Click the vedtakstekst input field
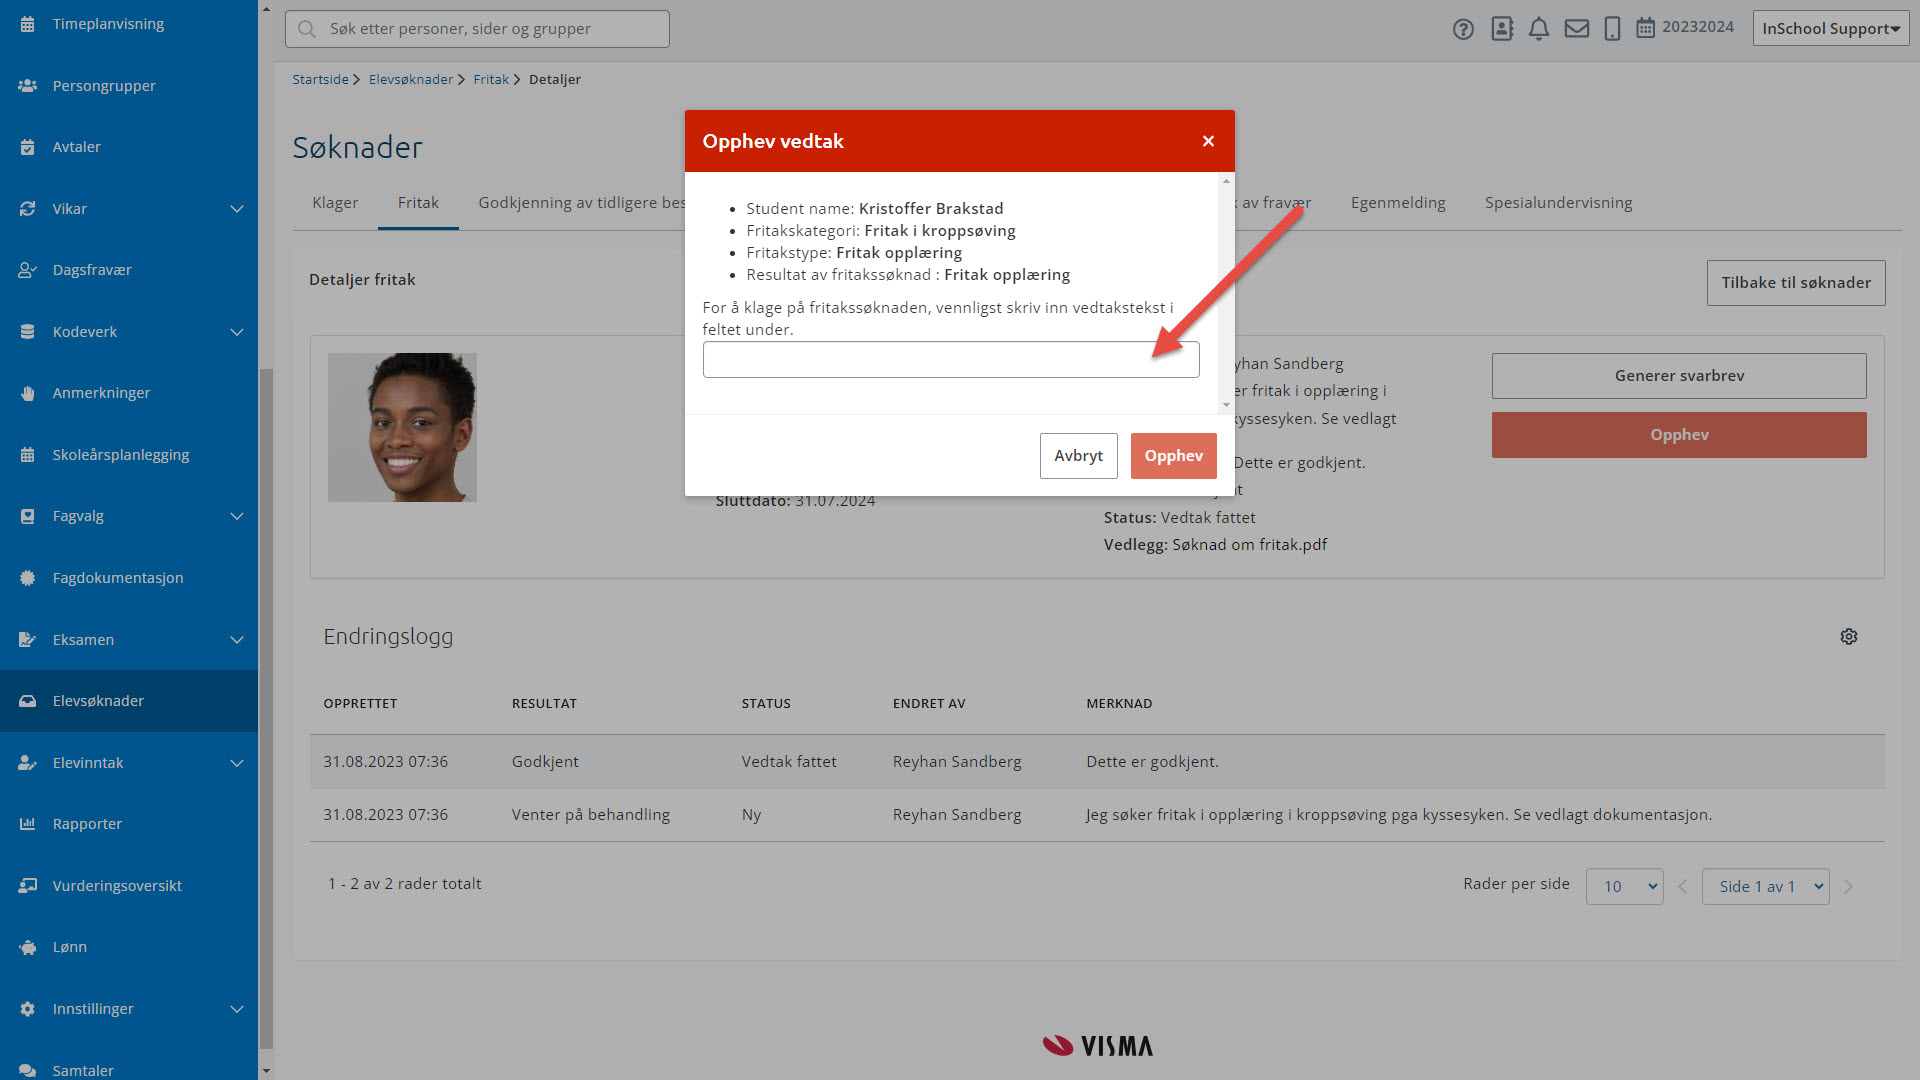This screenshot has width=1920, height=1080. (x=950, y=360)
